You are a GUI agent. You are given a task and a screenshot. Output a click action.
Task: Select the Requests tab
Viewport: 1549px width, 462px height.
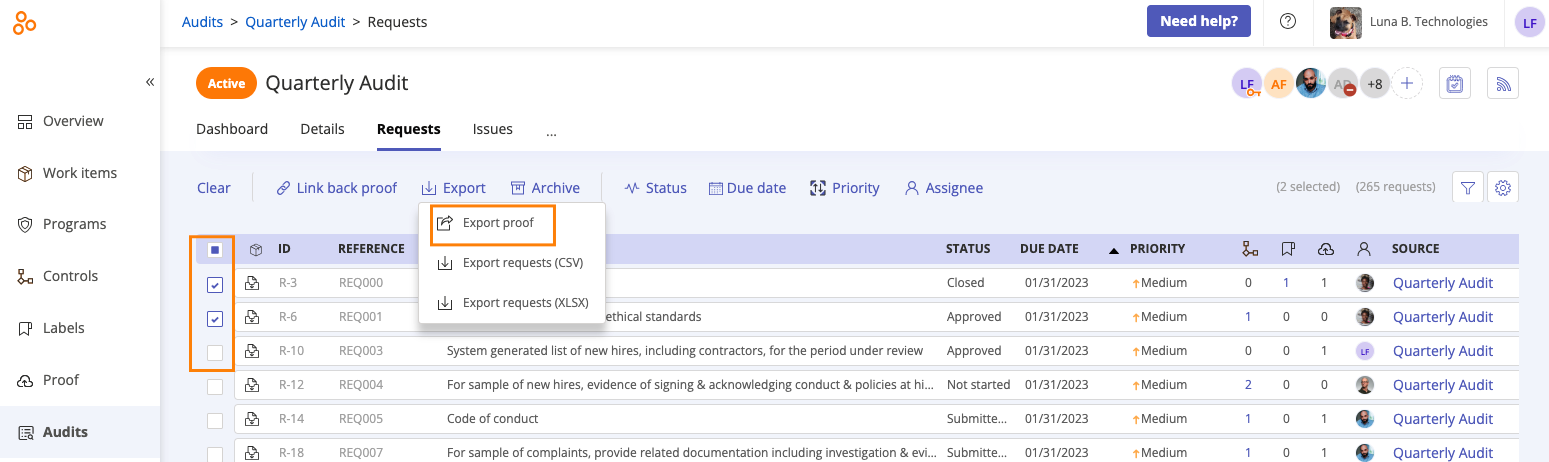pos(409,129)
